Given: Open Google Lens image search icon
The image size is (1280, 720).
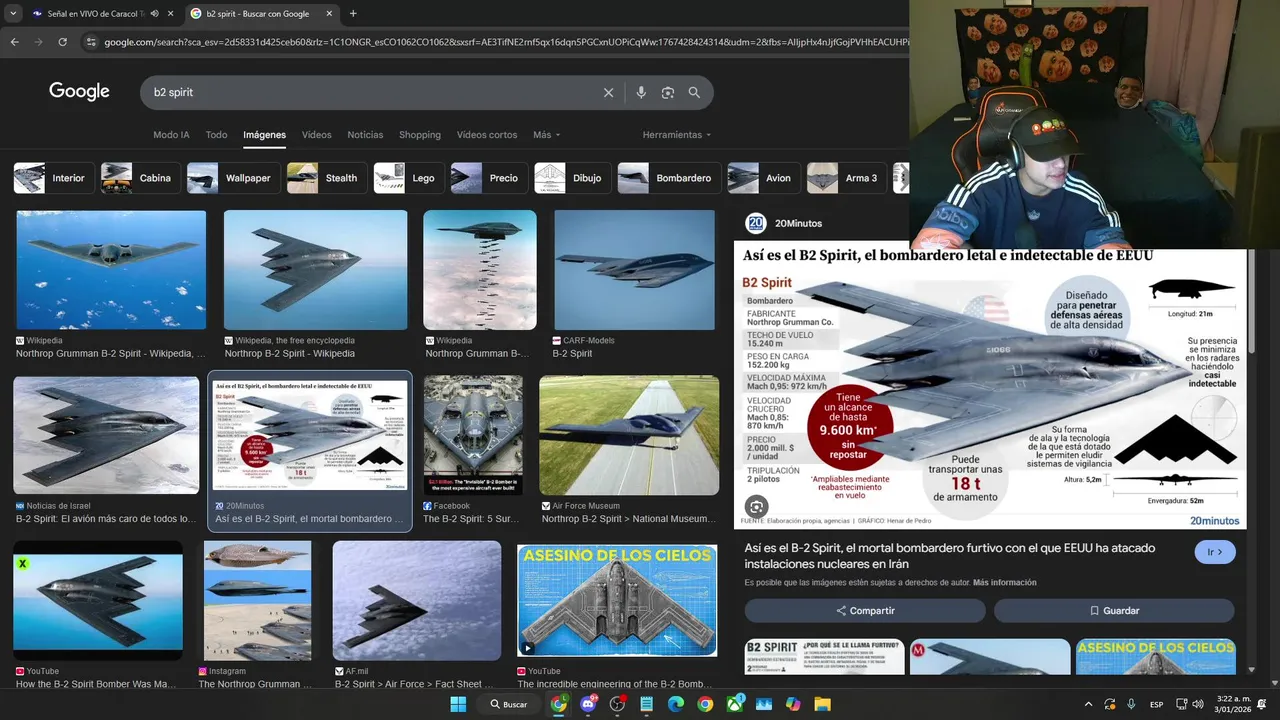Looking at the screenshot, I should (x=668, y=92).
